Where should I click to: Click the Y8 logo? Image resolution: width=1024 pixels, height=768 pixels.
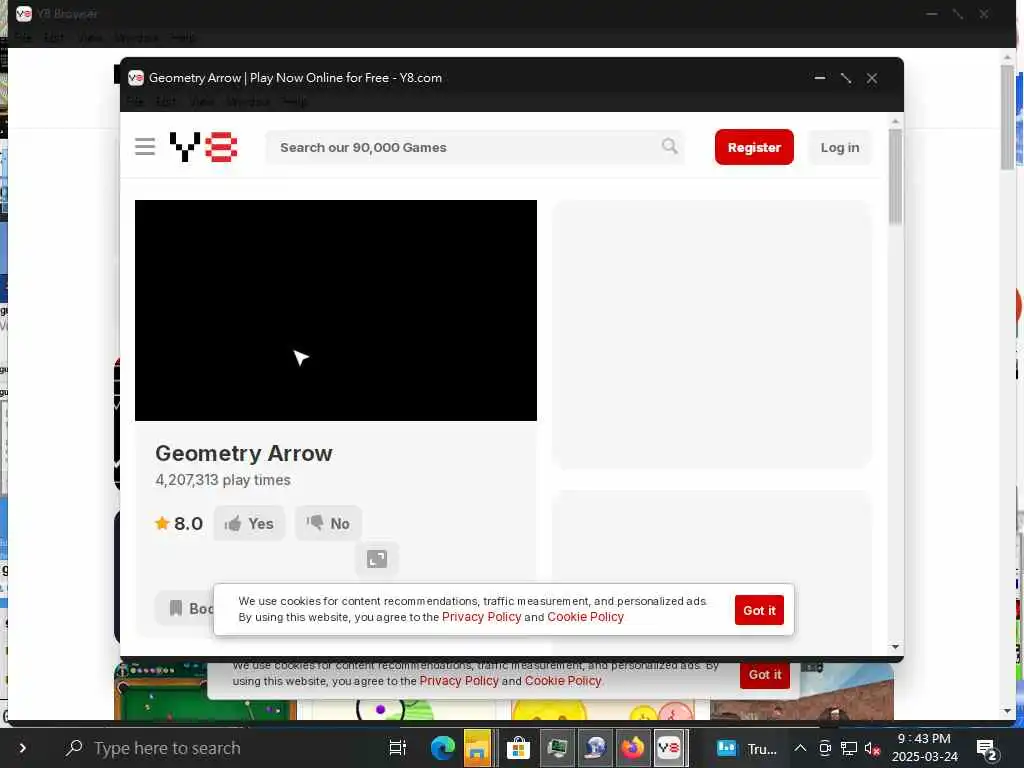(x=203, y=147)
